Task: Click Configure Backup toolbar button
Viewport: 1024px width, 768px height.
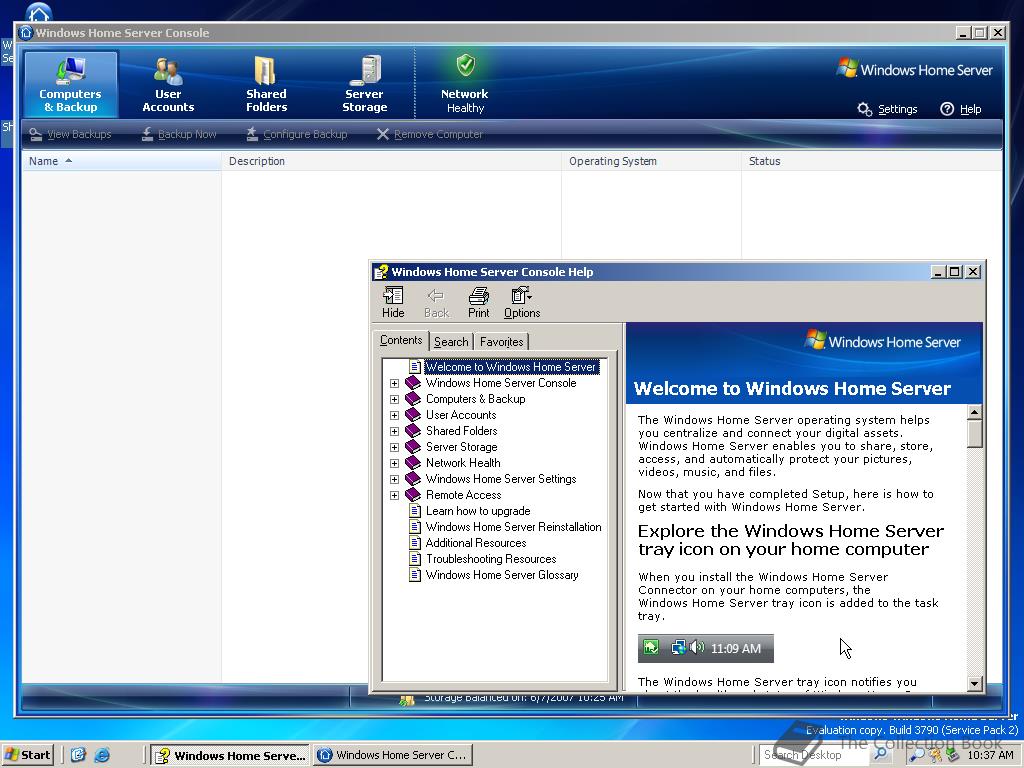Action: (x=297, y=134)
